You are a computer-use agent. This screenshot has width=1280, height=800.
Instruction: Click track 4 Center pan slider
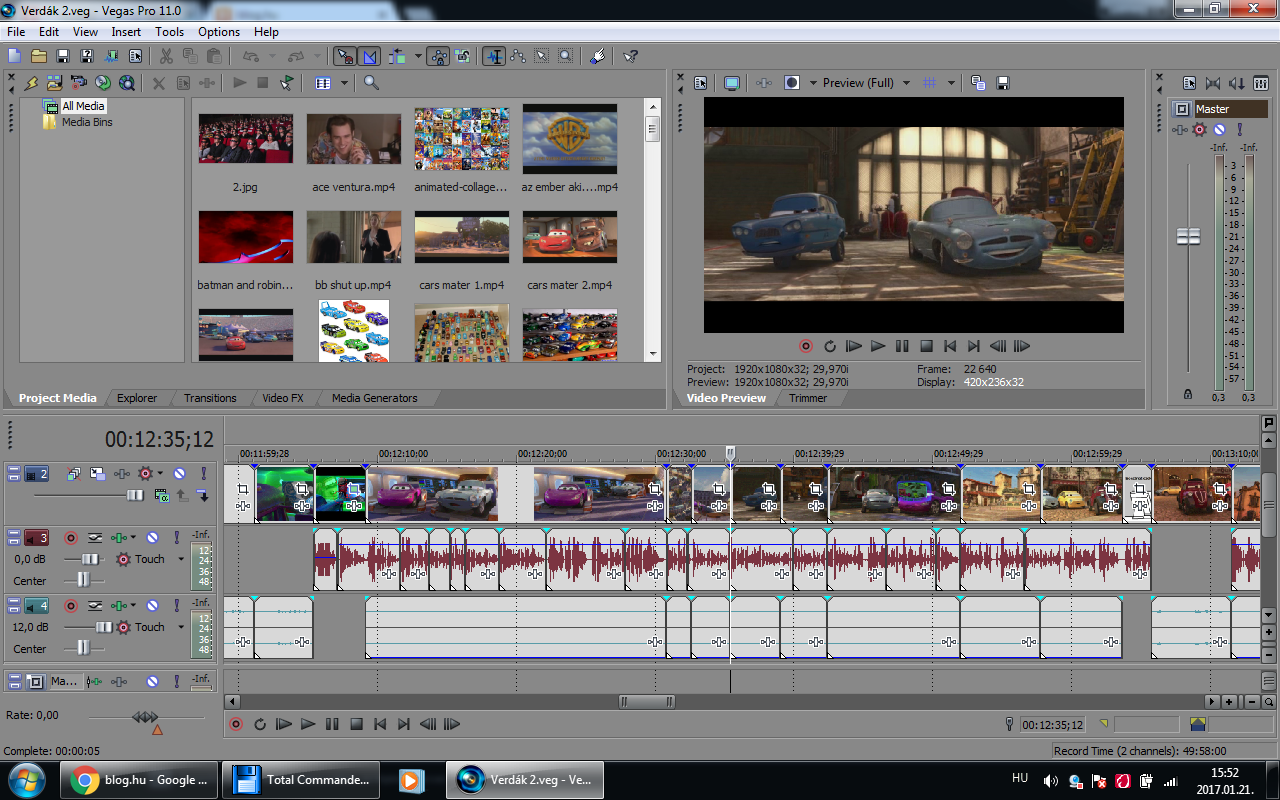tap(83, 648)
